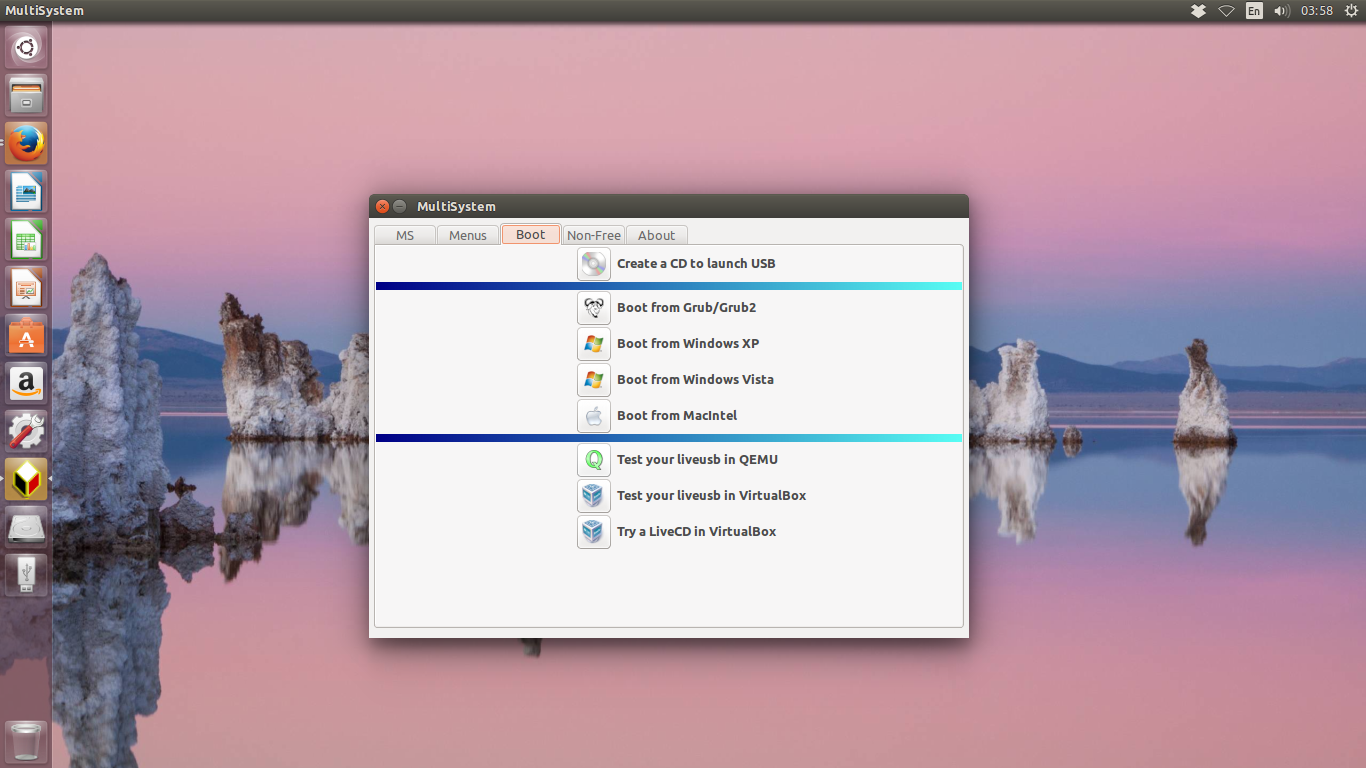Open Ubuntu Software Center in the dock
This screenshot has height=768, width=1366.
(26, 336)
